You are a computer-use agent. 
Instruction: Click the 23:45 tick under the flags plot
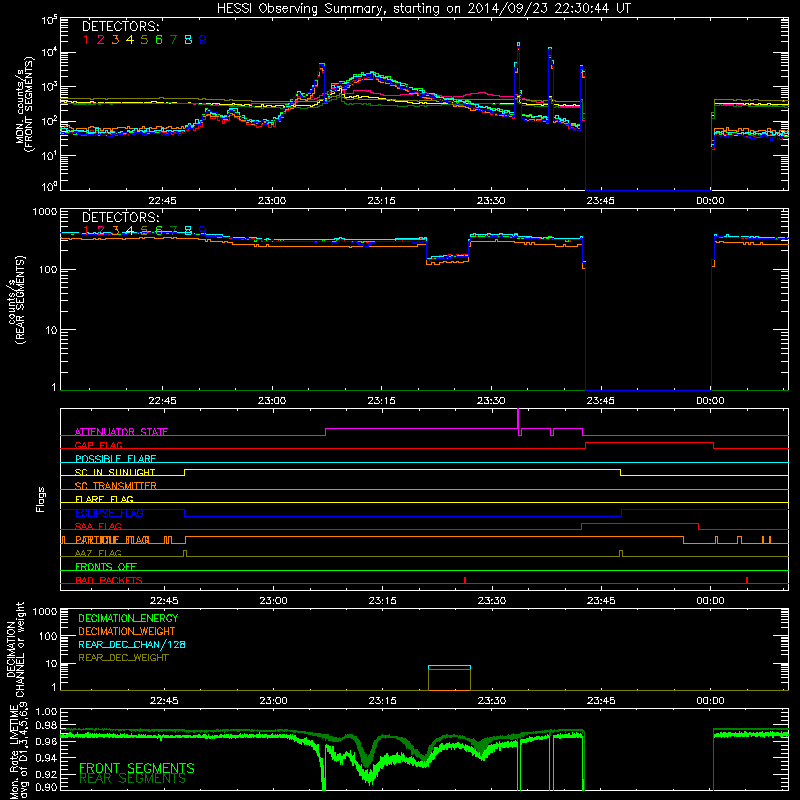pos(601,601)
